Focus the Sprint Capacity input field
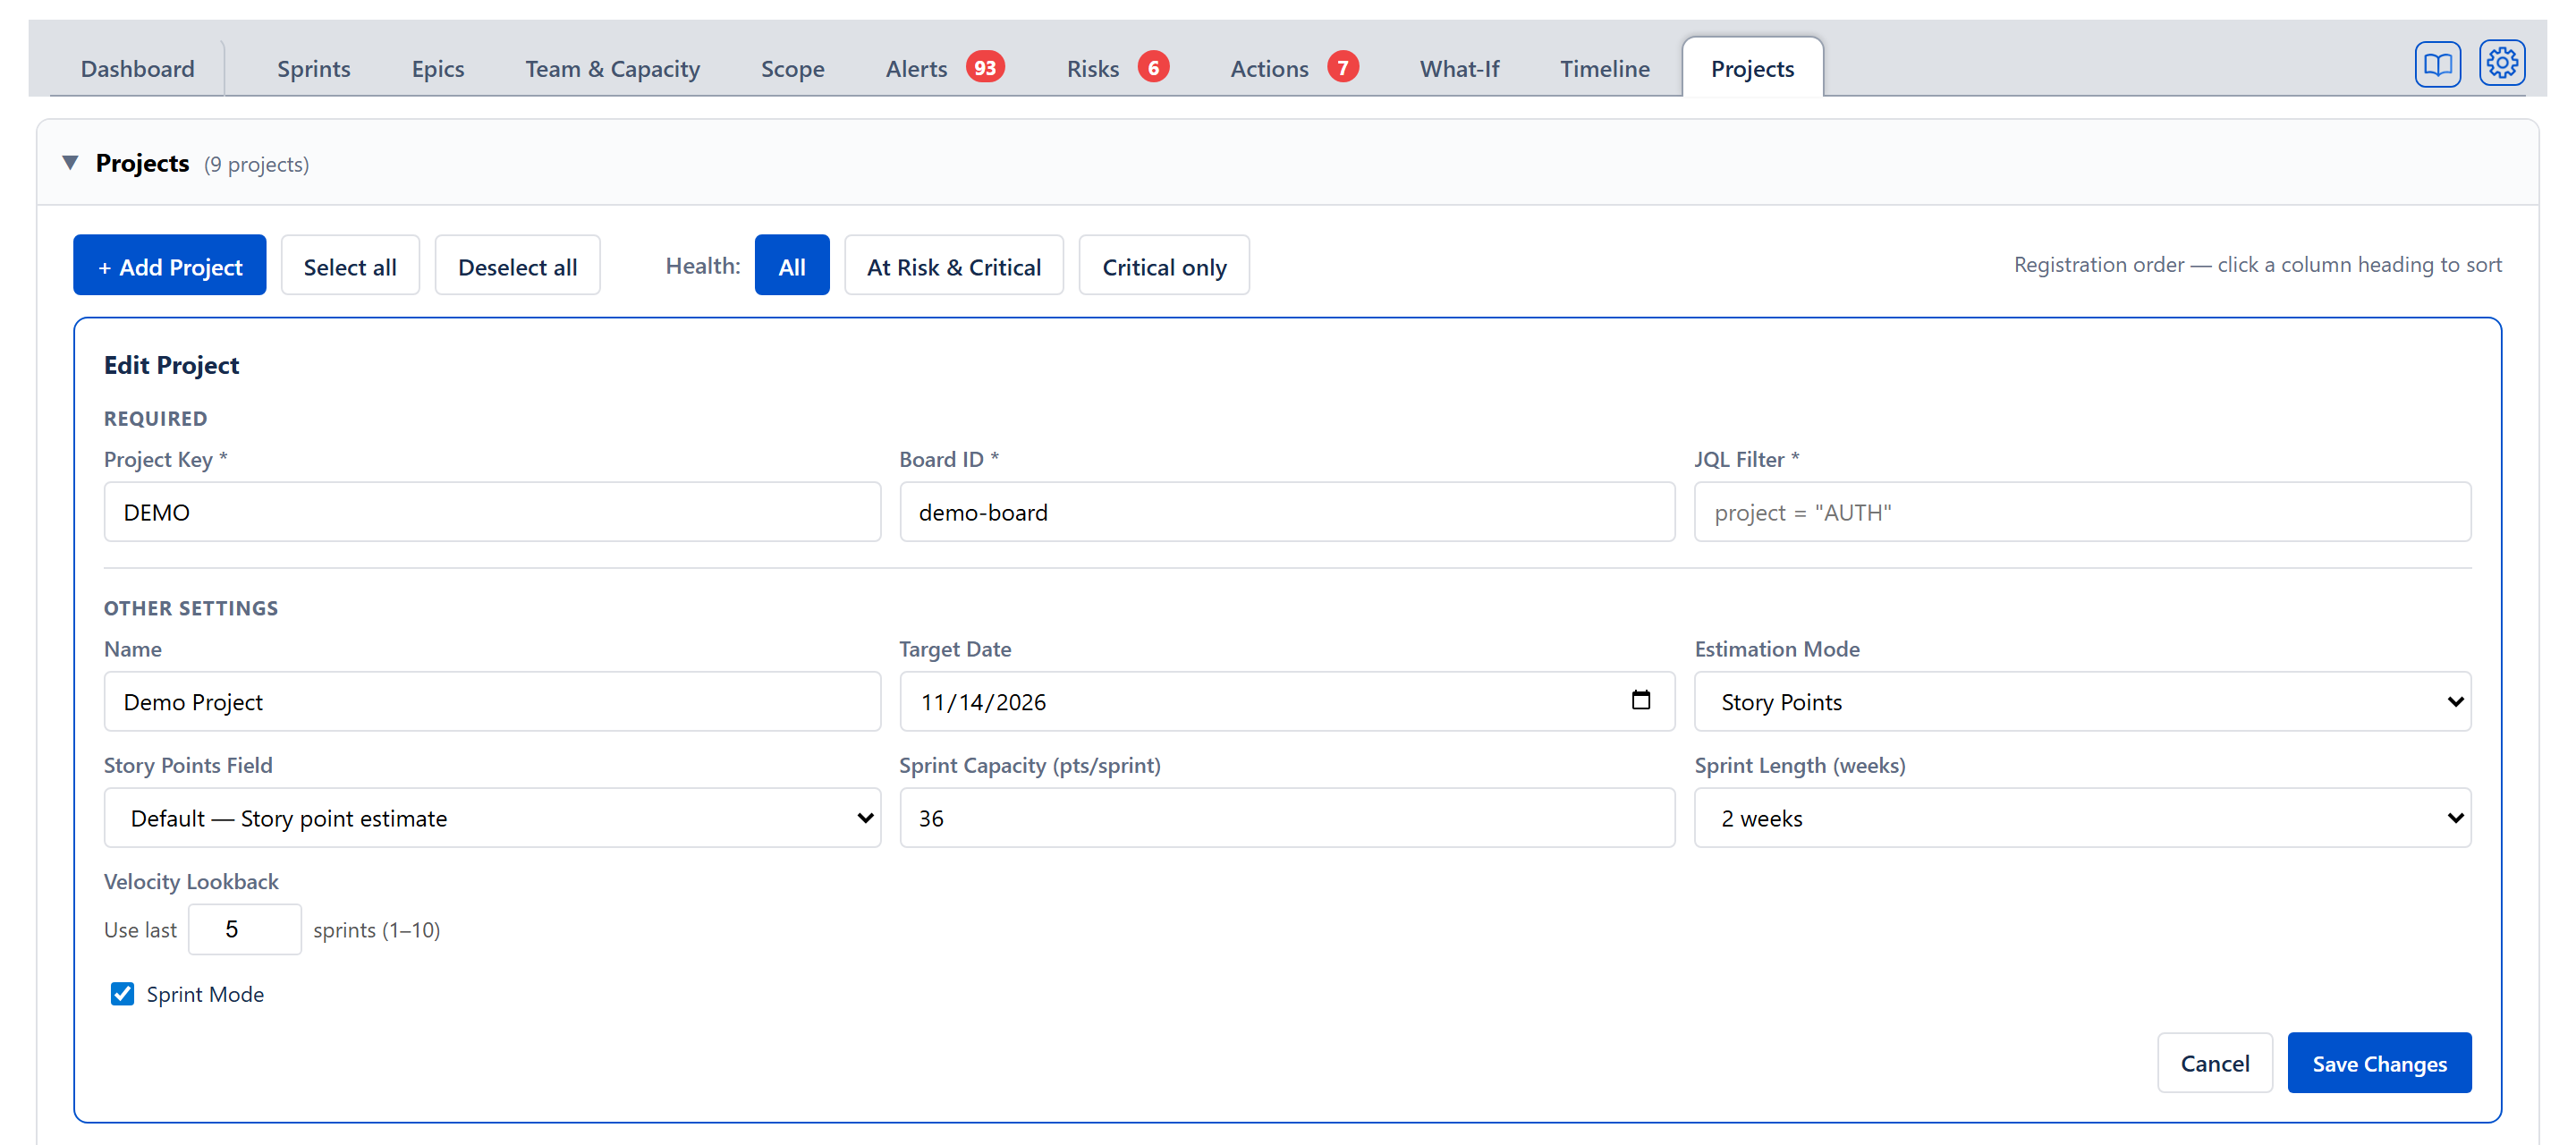This screenshot has height=1145, width=2576. [x=1287, y=817]
